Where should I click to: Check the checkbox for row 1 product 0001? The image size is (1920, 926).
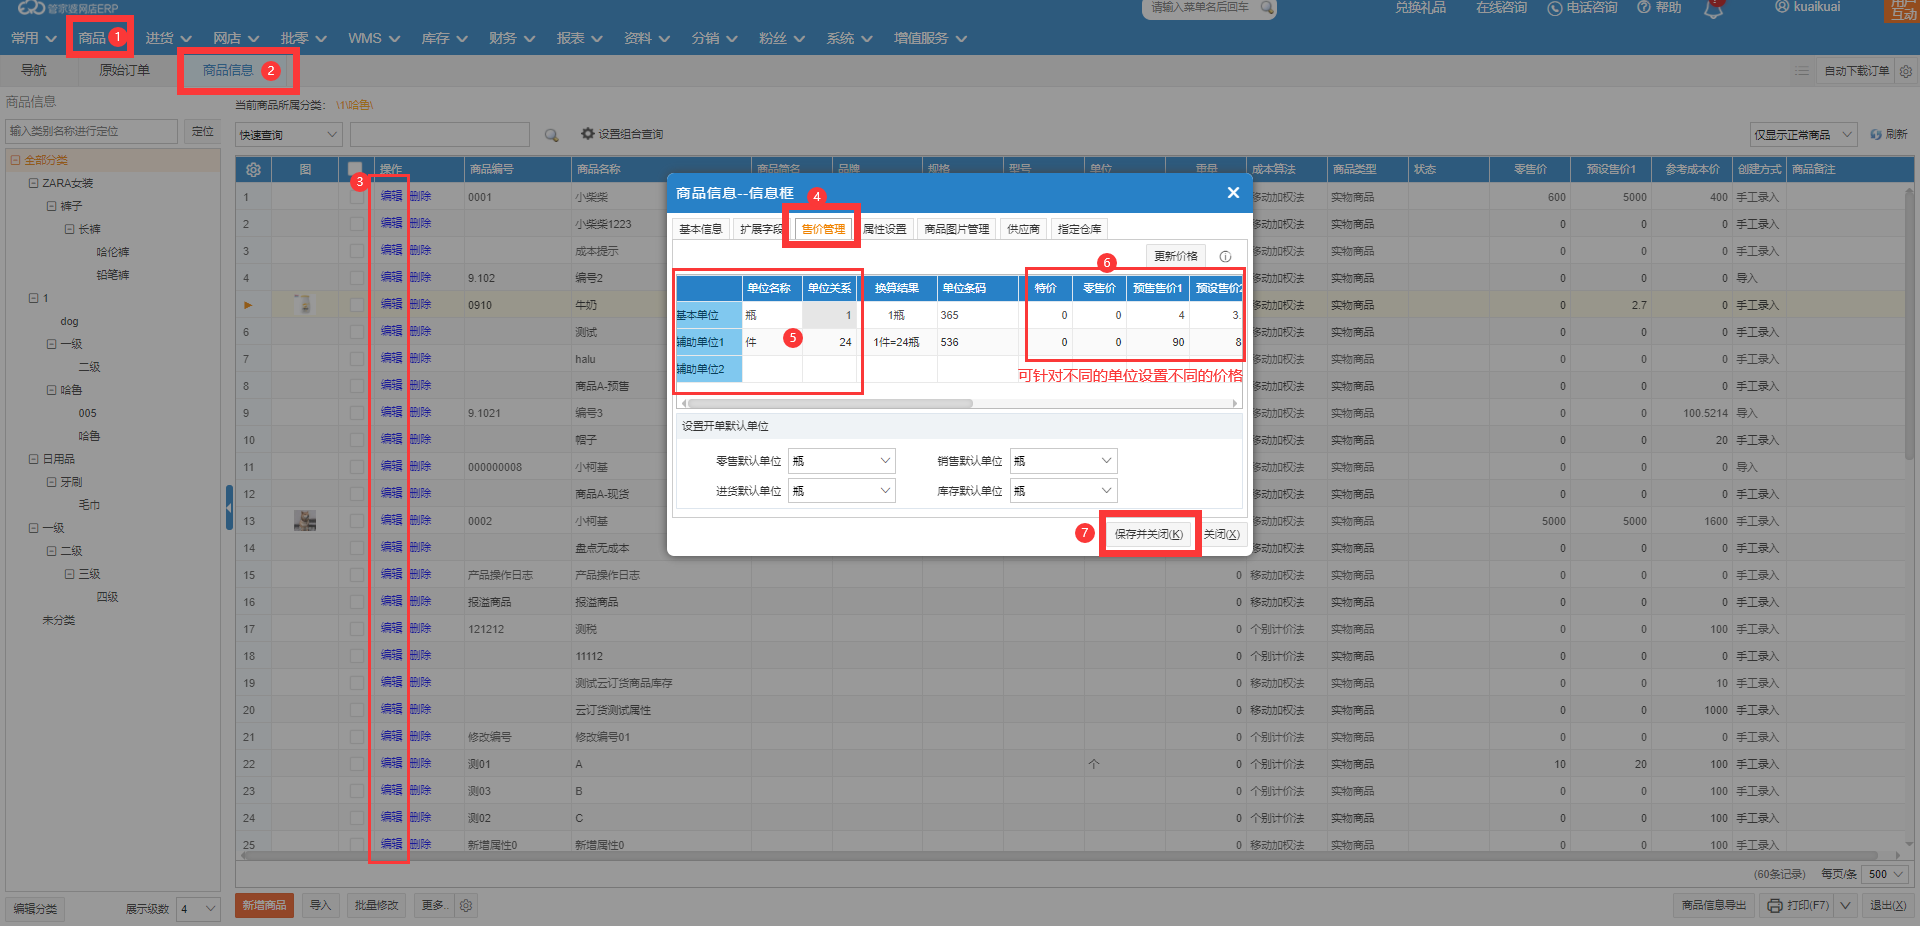pyautogui.click(x=356, y=197)
